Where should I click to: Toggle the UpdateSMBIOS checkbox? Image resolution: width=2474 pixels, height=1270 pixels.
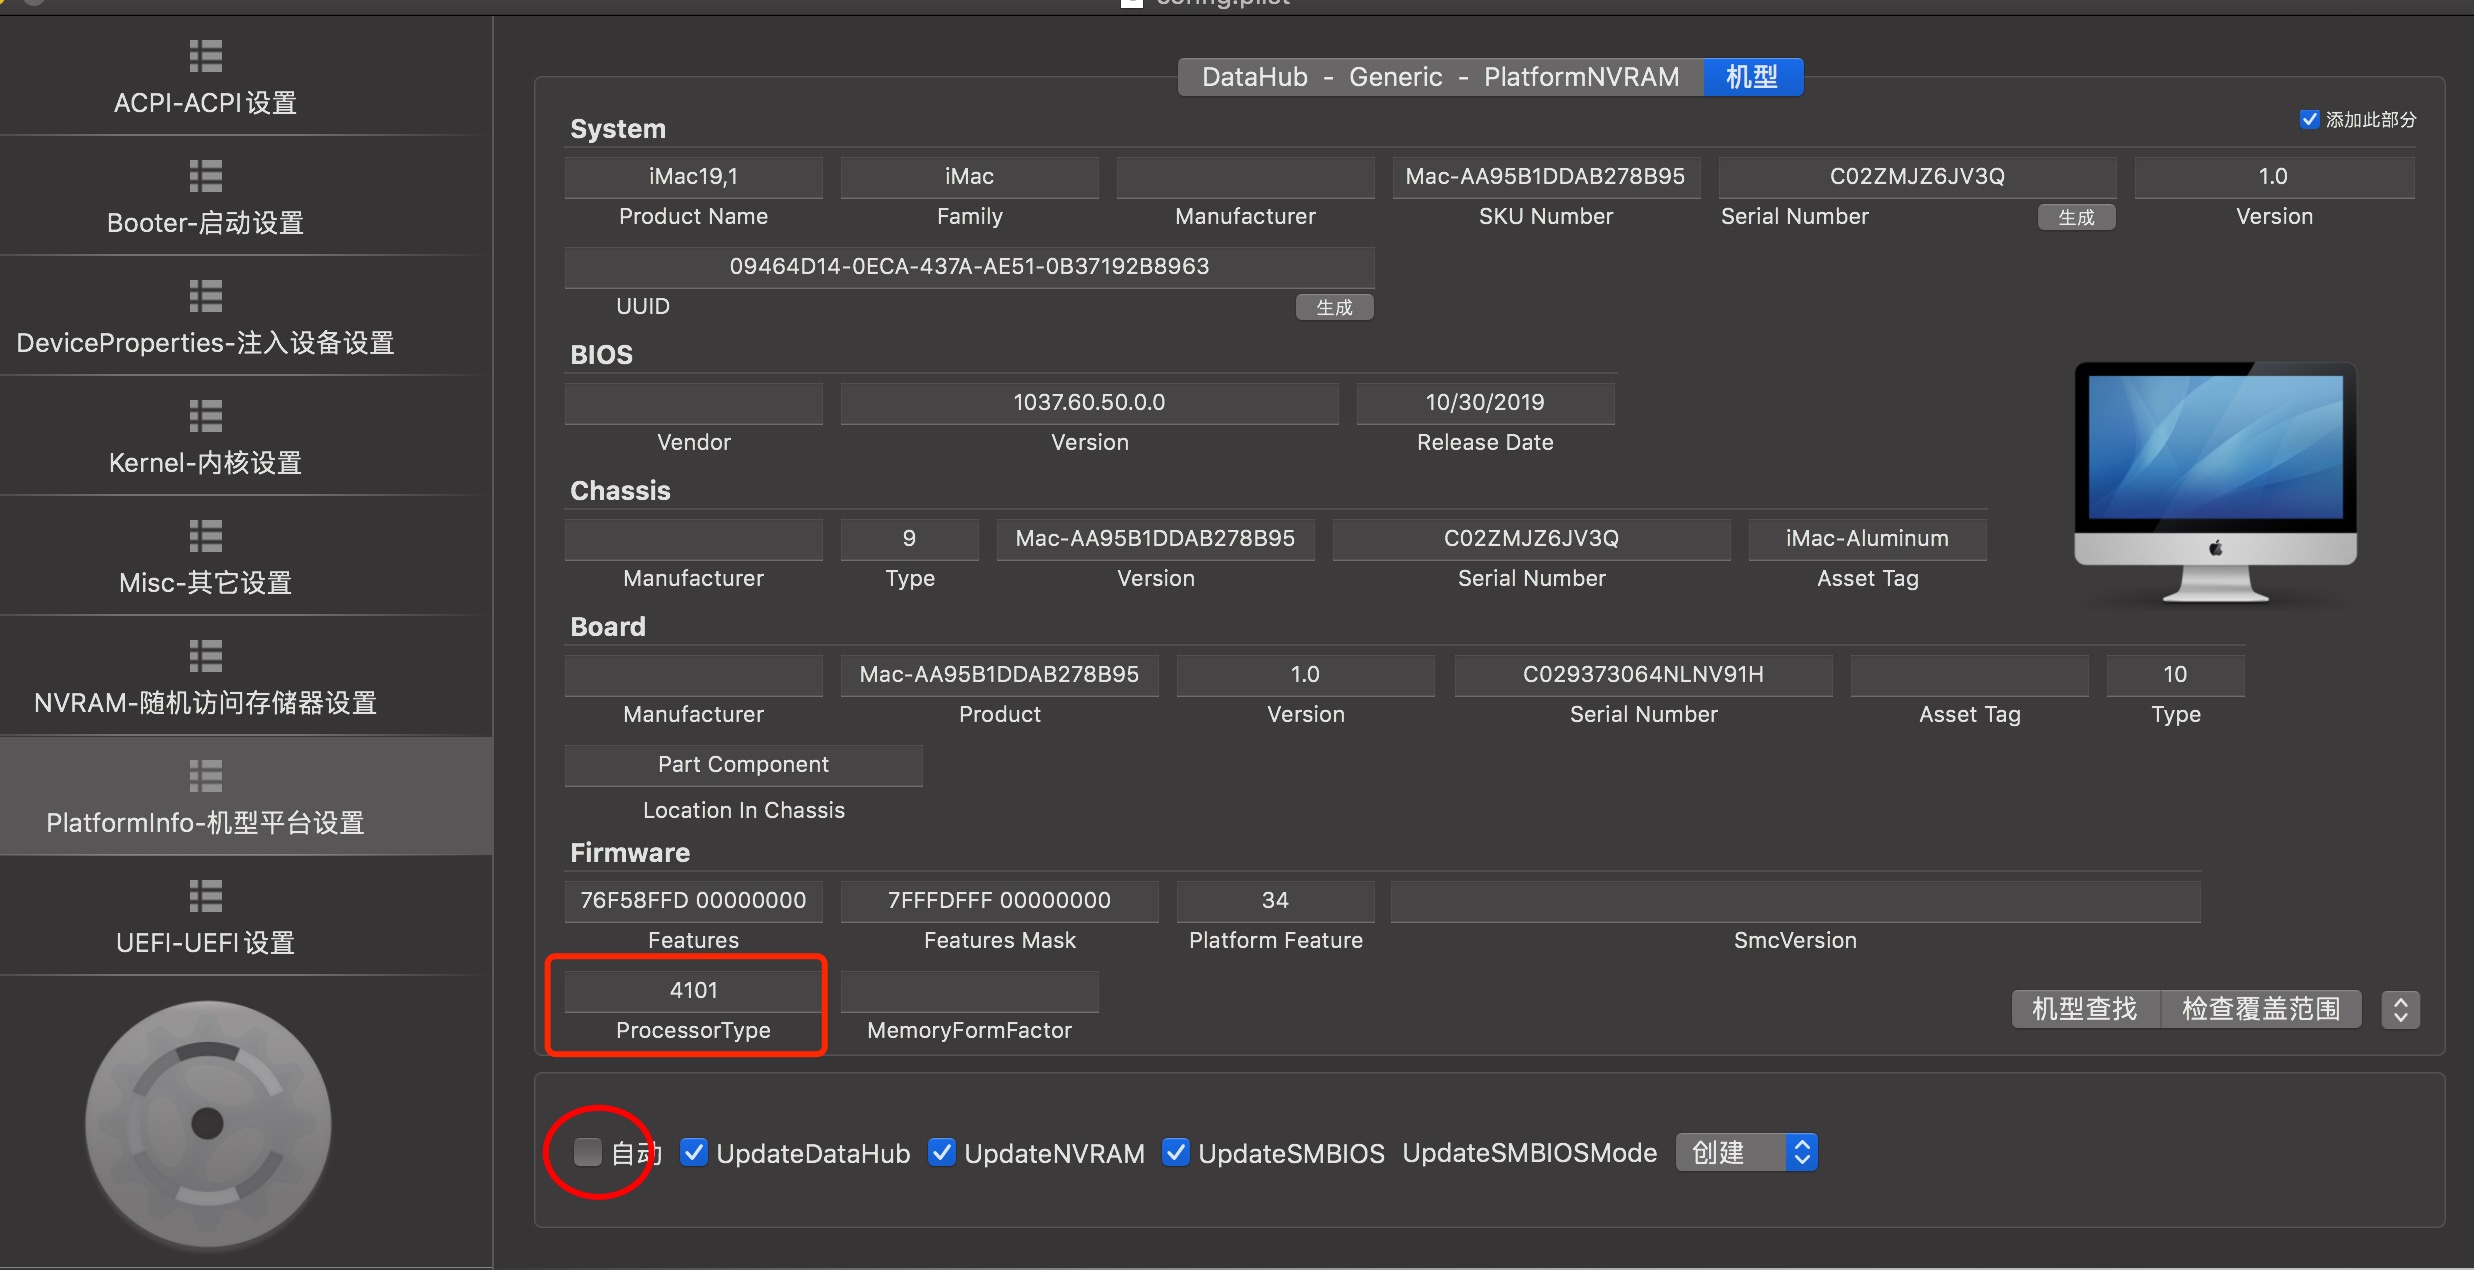point(1176,1152)
